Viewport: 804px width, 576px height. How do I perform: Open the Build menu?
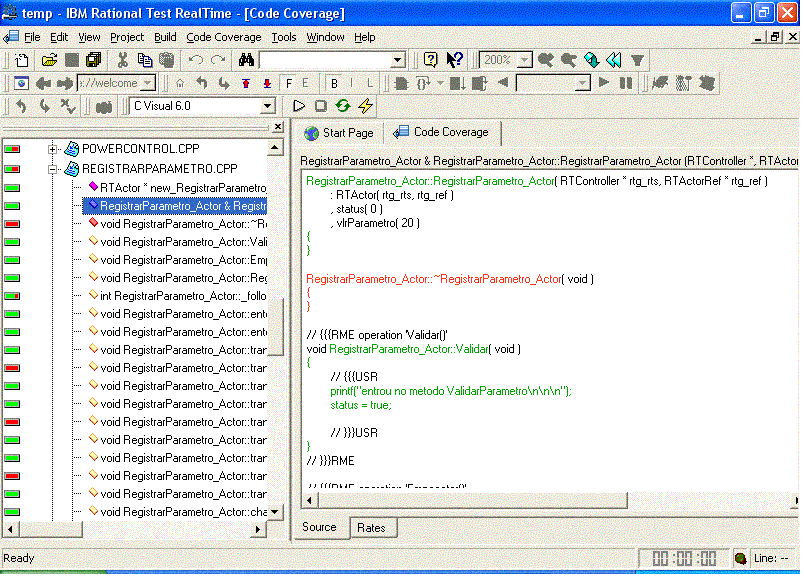(165, 37)
